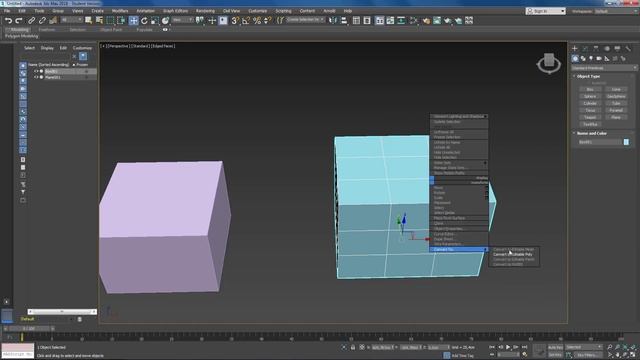Screen dimensions: 640x360
Task: Activate the Select and Move tool
Action: [133, 20]
